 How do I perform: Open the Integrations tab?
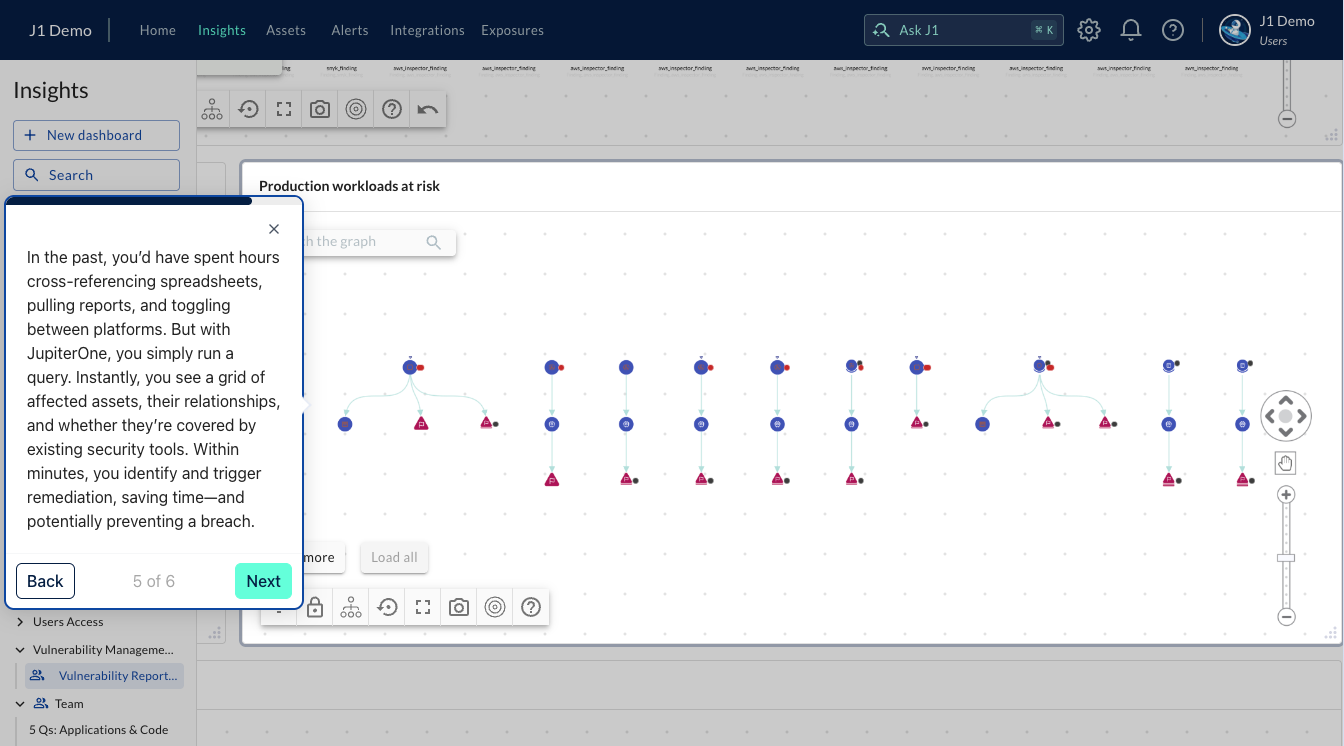427,30
